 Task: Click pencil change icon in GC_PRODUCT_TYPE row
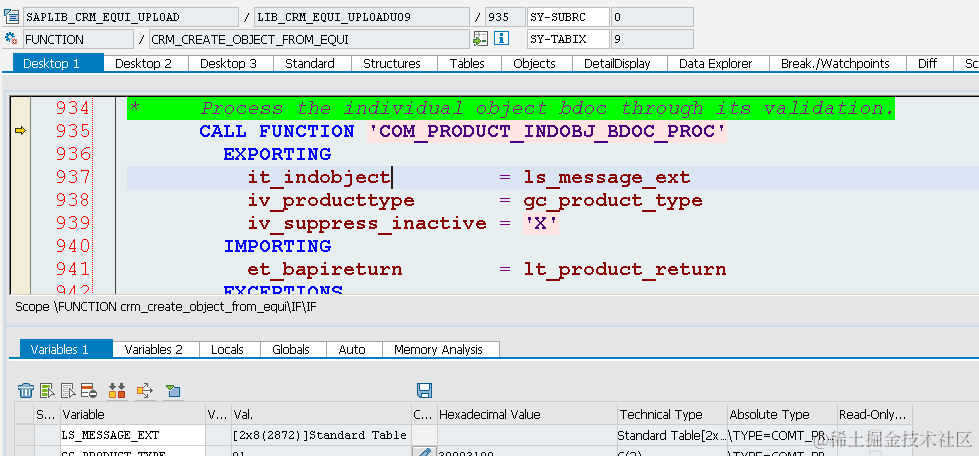[x=424, y=452]
